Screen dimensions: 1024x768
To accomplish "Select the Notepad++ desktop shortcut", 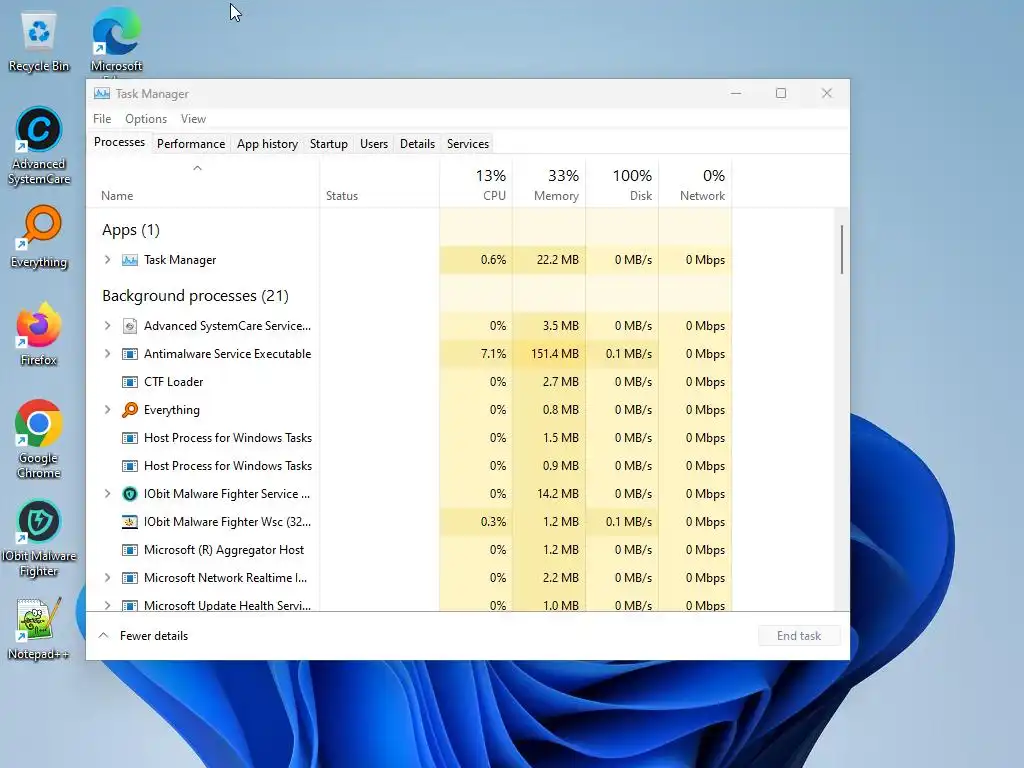I will pyautogui.click(x=39, y=628).
